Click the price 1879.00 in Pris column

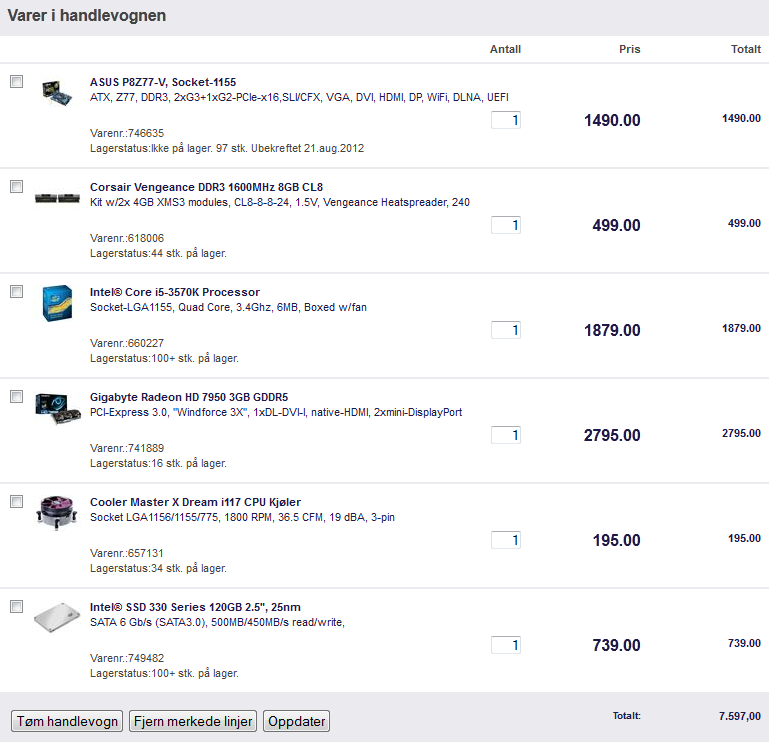(612, 330)
